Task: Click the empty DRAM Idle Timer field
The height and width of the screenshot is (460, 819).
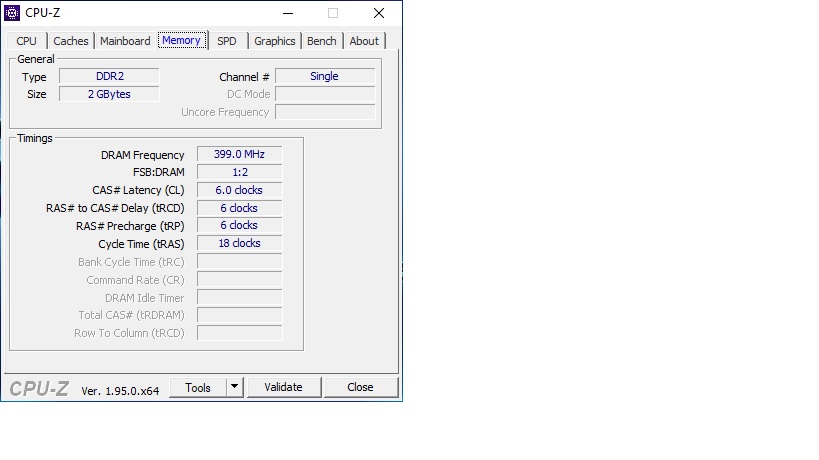Action: (240, 297)
